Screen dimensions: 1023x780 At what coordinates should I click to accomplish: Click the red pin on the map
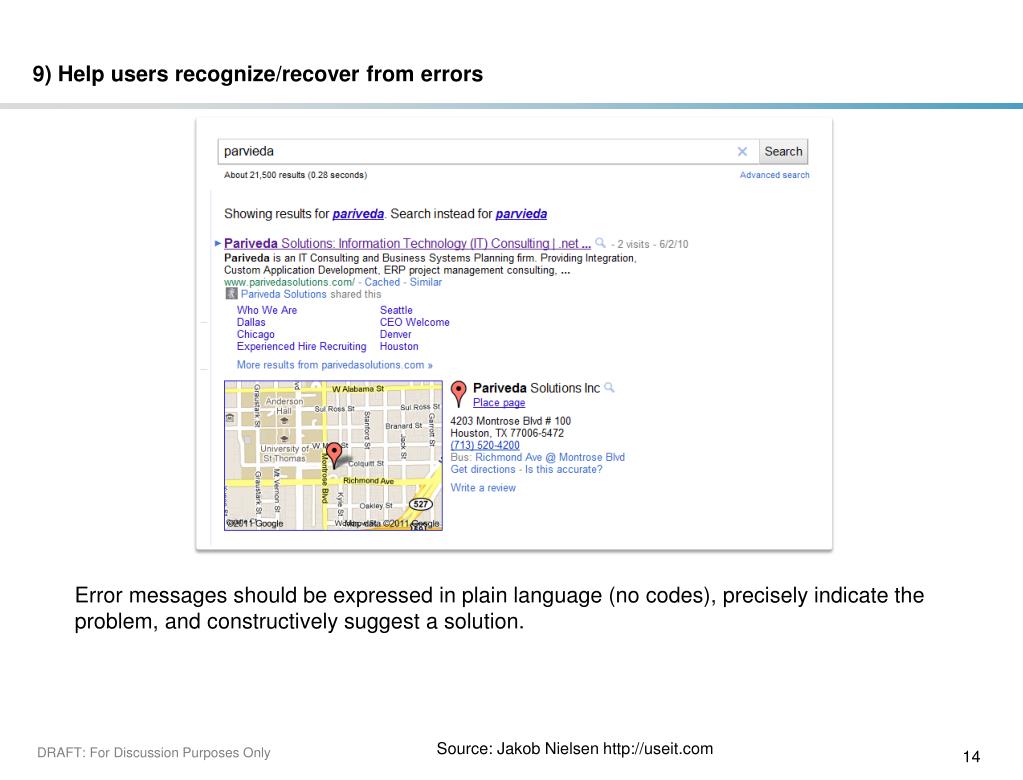pyautogui.click(x=334, y=454)
